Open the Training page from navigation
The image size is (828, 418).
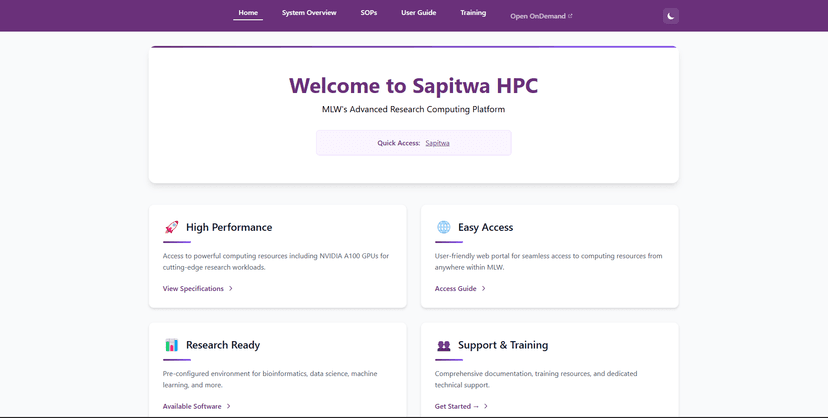[x=473, y=13]
